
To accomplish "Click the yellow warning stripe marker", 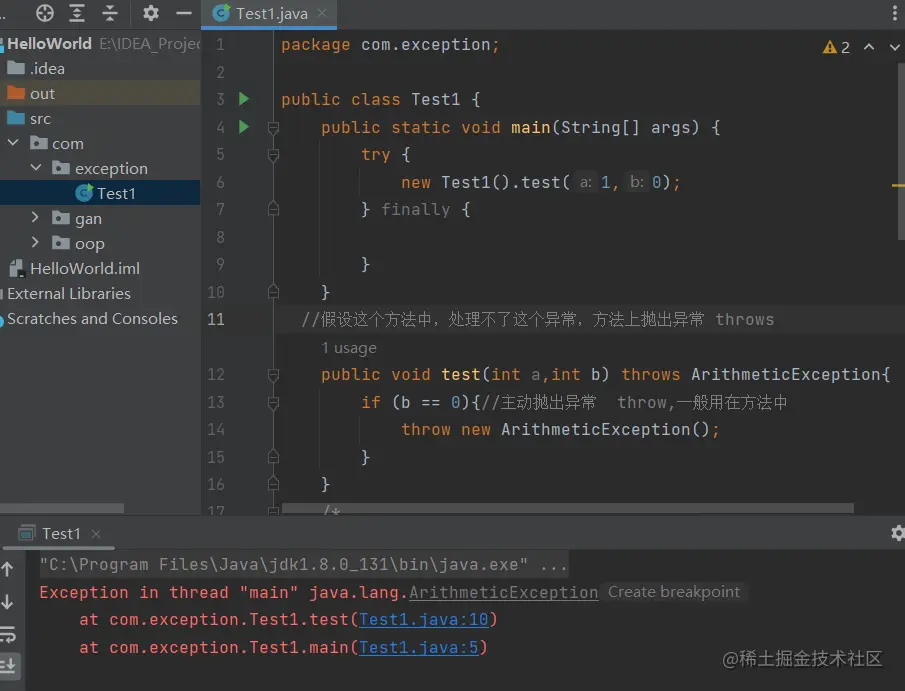I will [898, 185].
